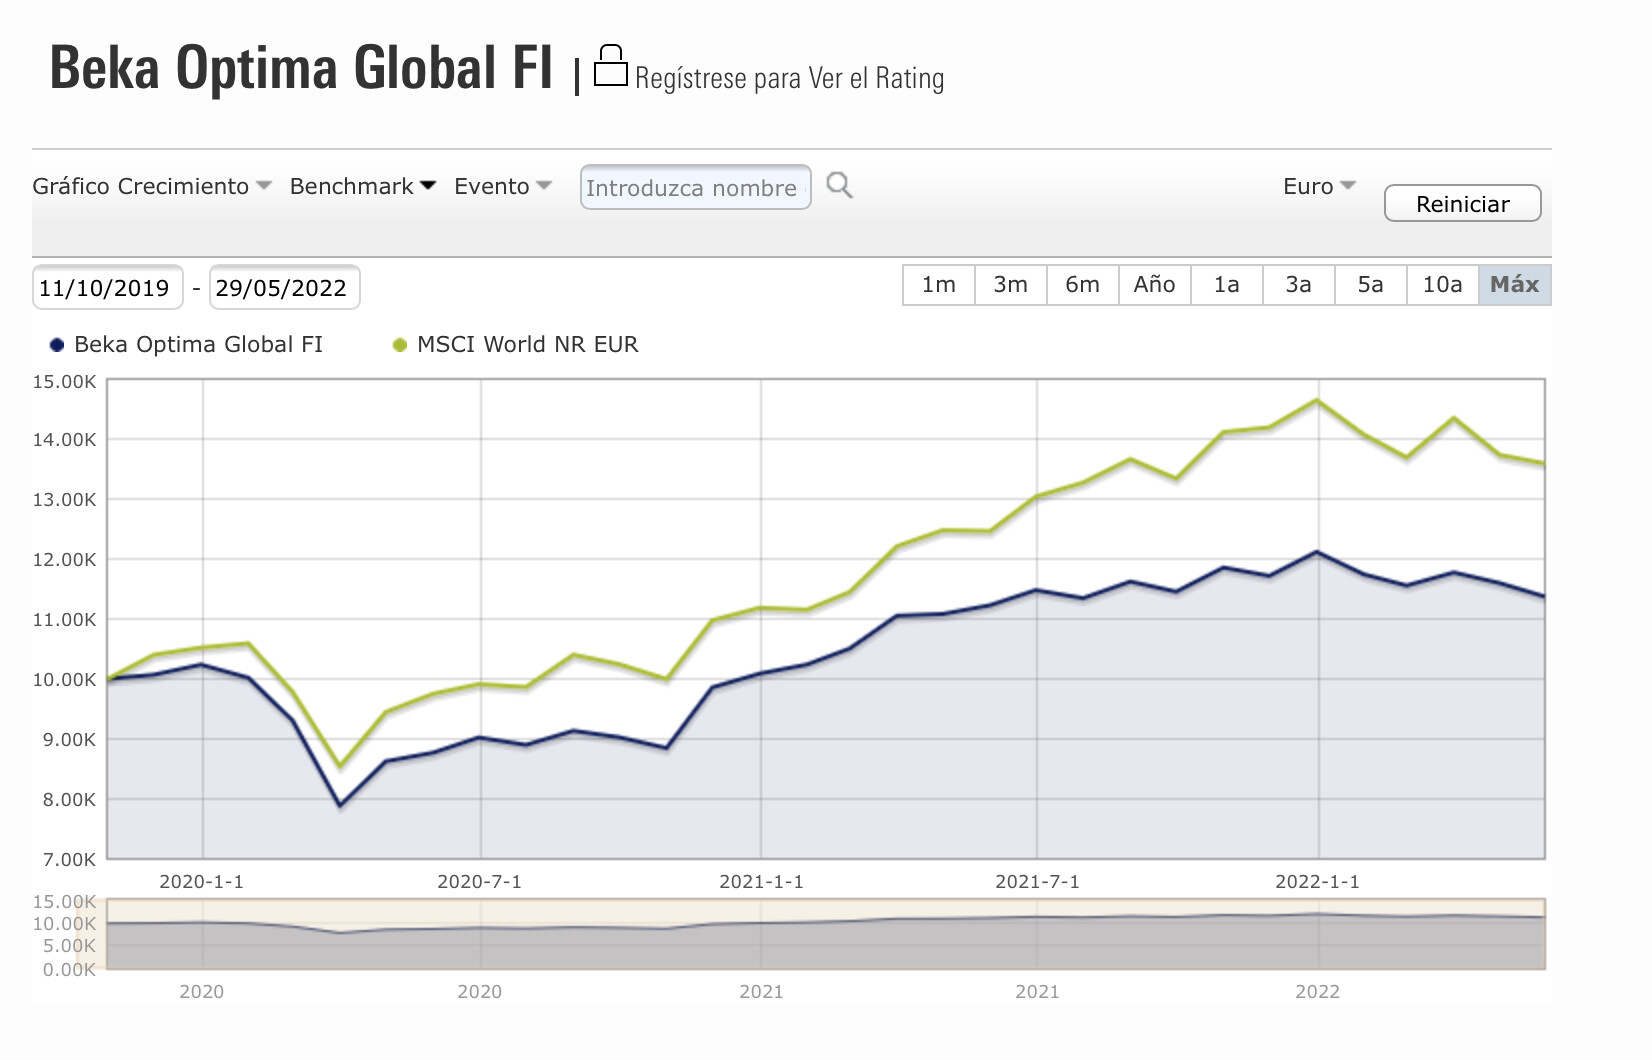Switch to the 6m time range
The width and height of the screenshot is (1652, 1060).
tap(1082, 285)
